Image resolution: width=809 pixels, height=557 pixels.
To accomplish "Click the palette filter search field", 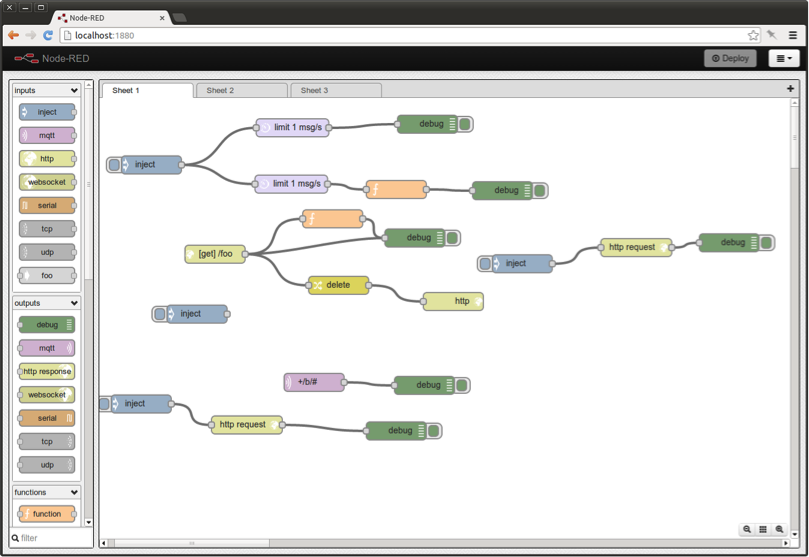I will tap(52, 538).
